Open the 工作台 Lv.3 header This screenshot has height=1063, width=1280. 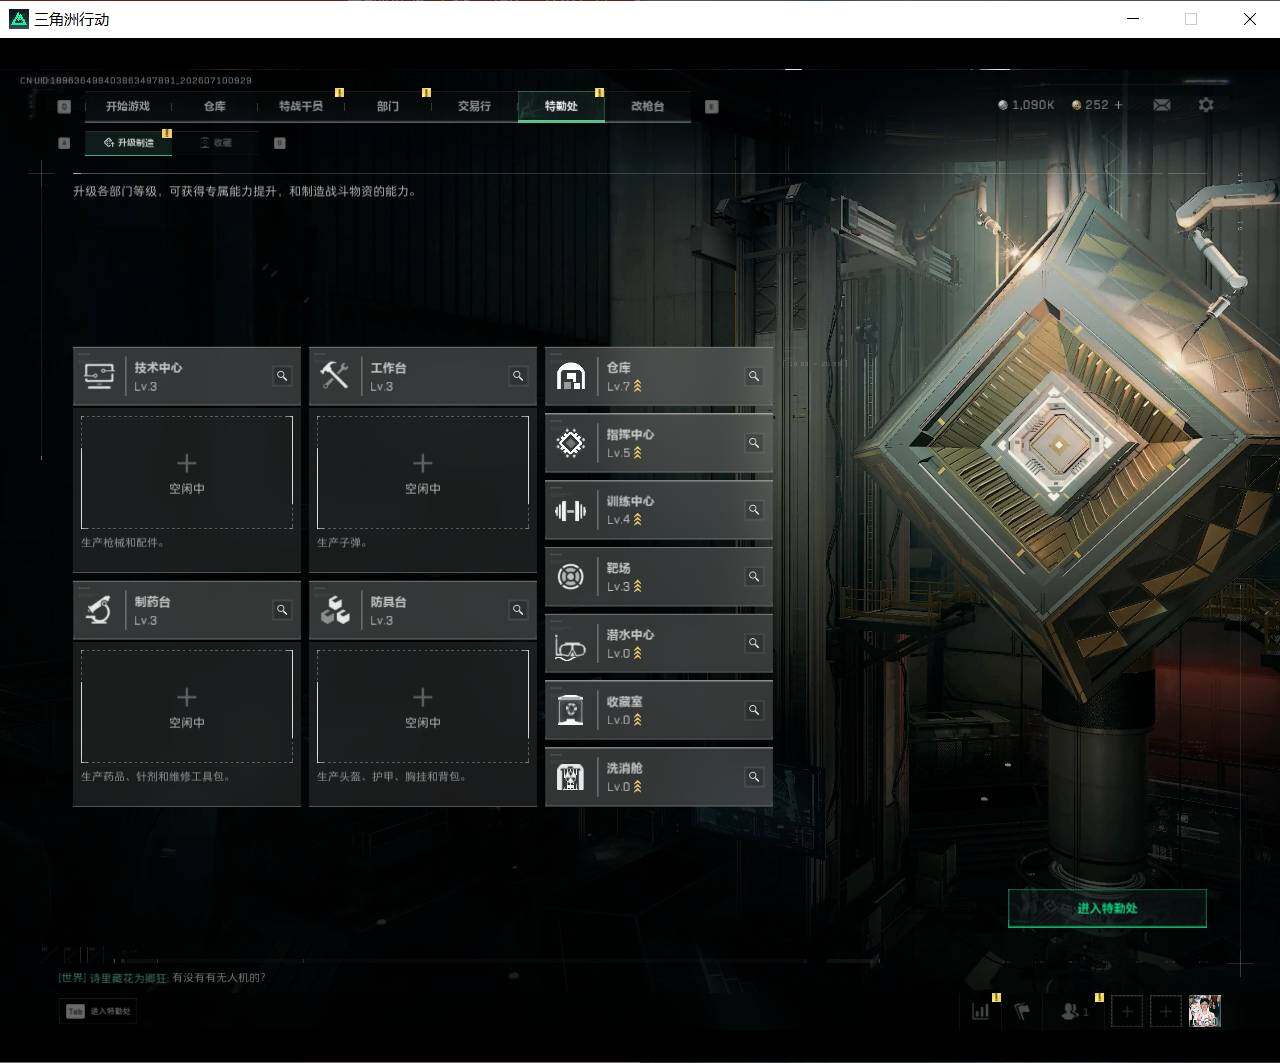click(423, 376)
